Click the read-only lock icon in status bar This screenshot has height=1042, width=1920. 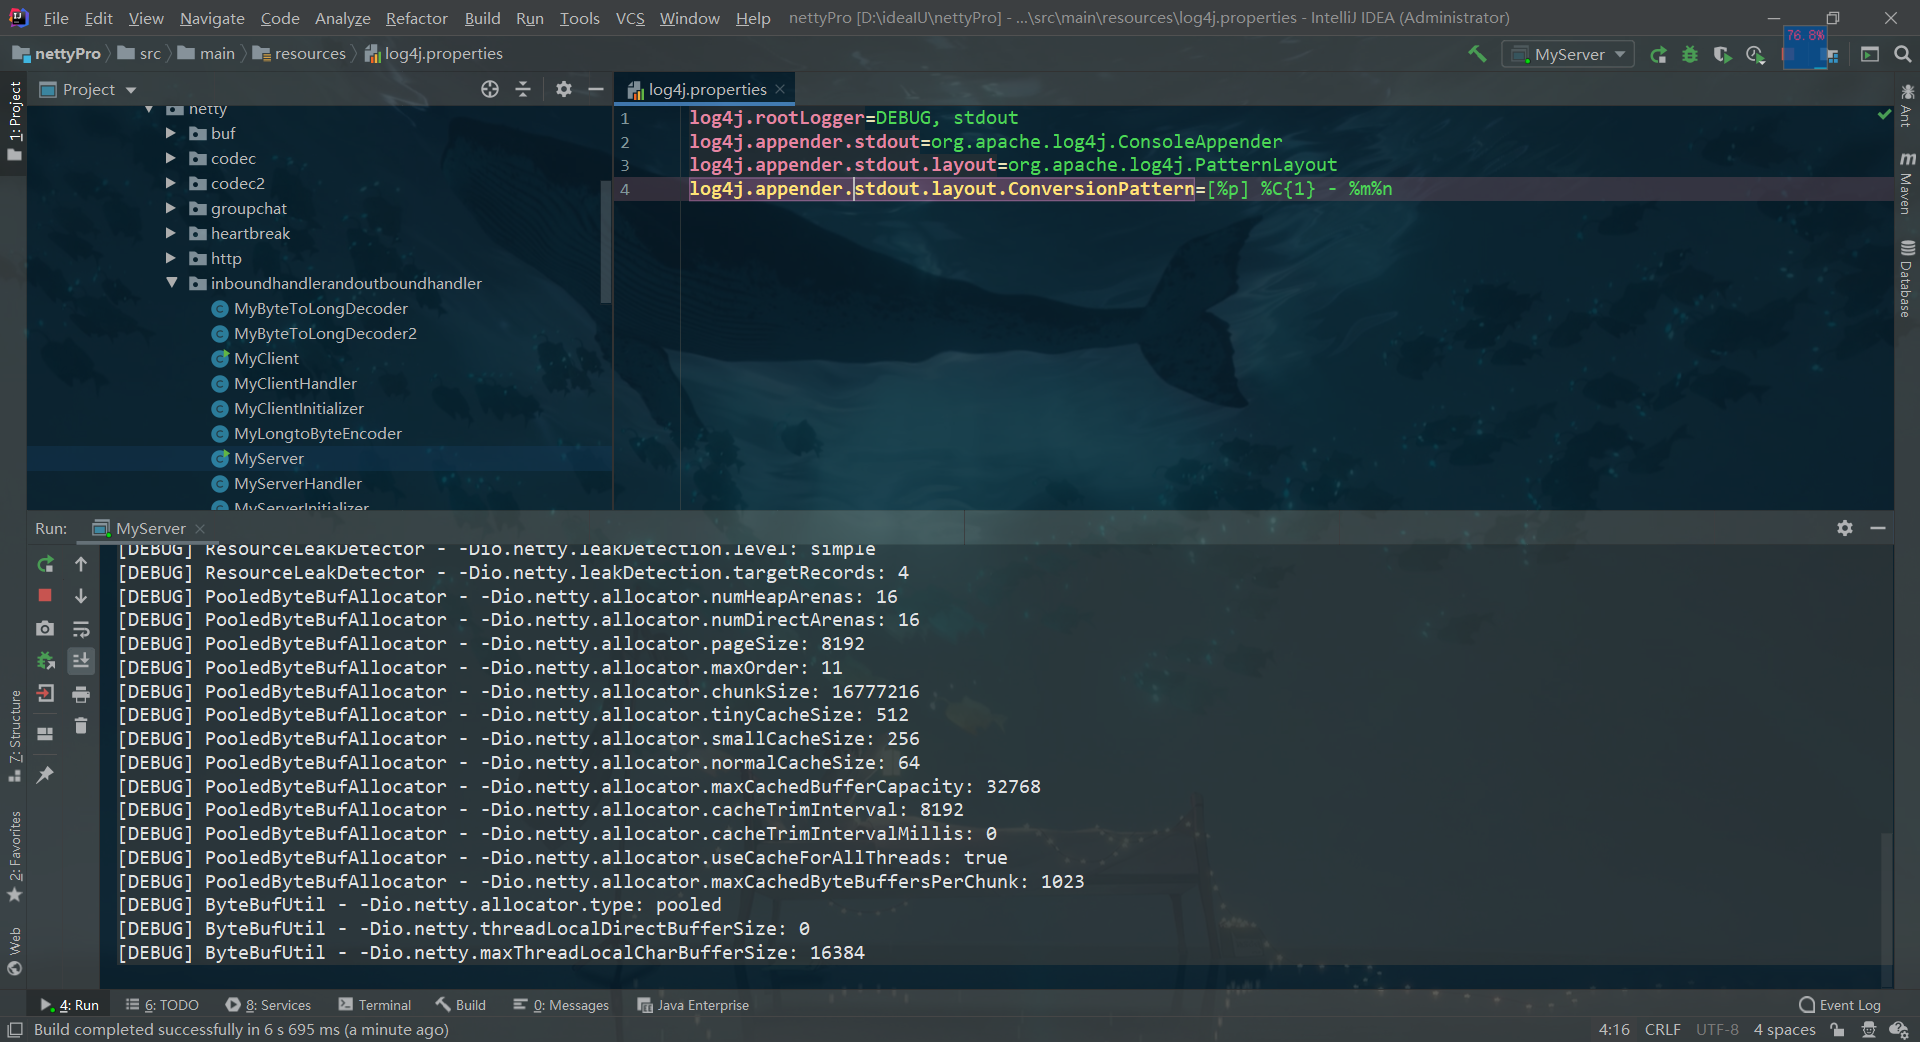pos(1837,1030)
